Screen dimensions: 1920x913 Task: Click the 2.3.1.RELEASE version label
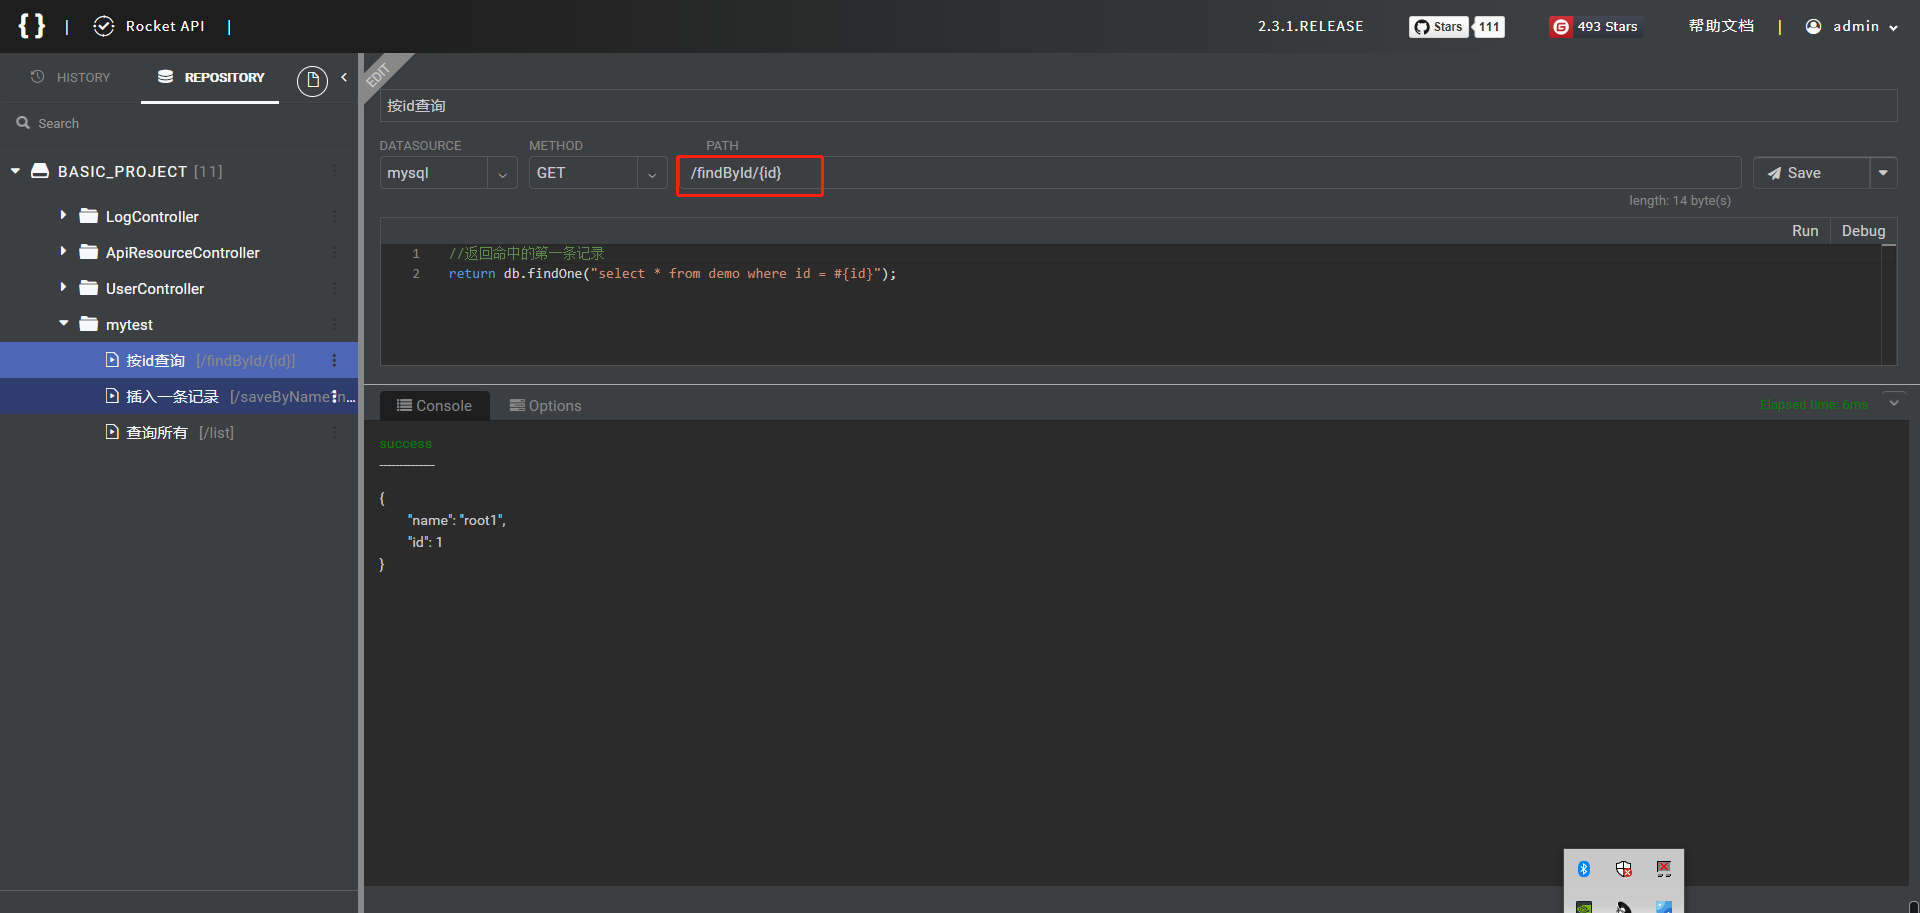(1310, 26)
